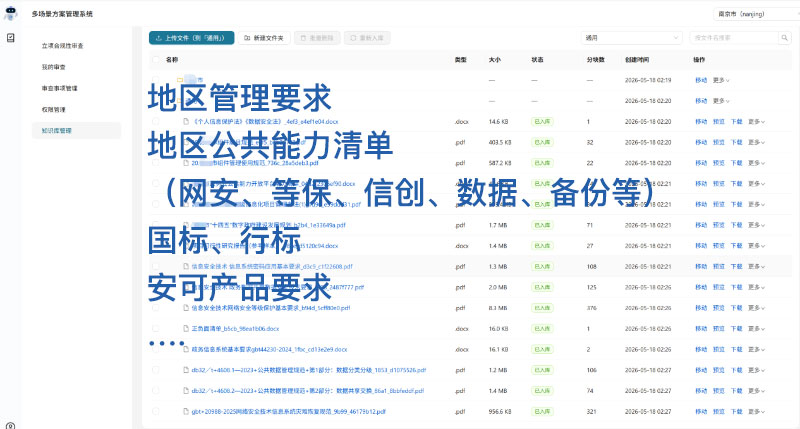Expand 更多 for the 956.6 KB pdf row

click(x=757, y=411)
